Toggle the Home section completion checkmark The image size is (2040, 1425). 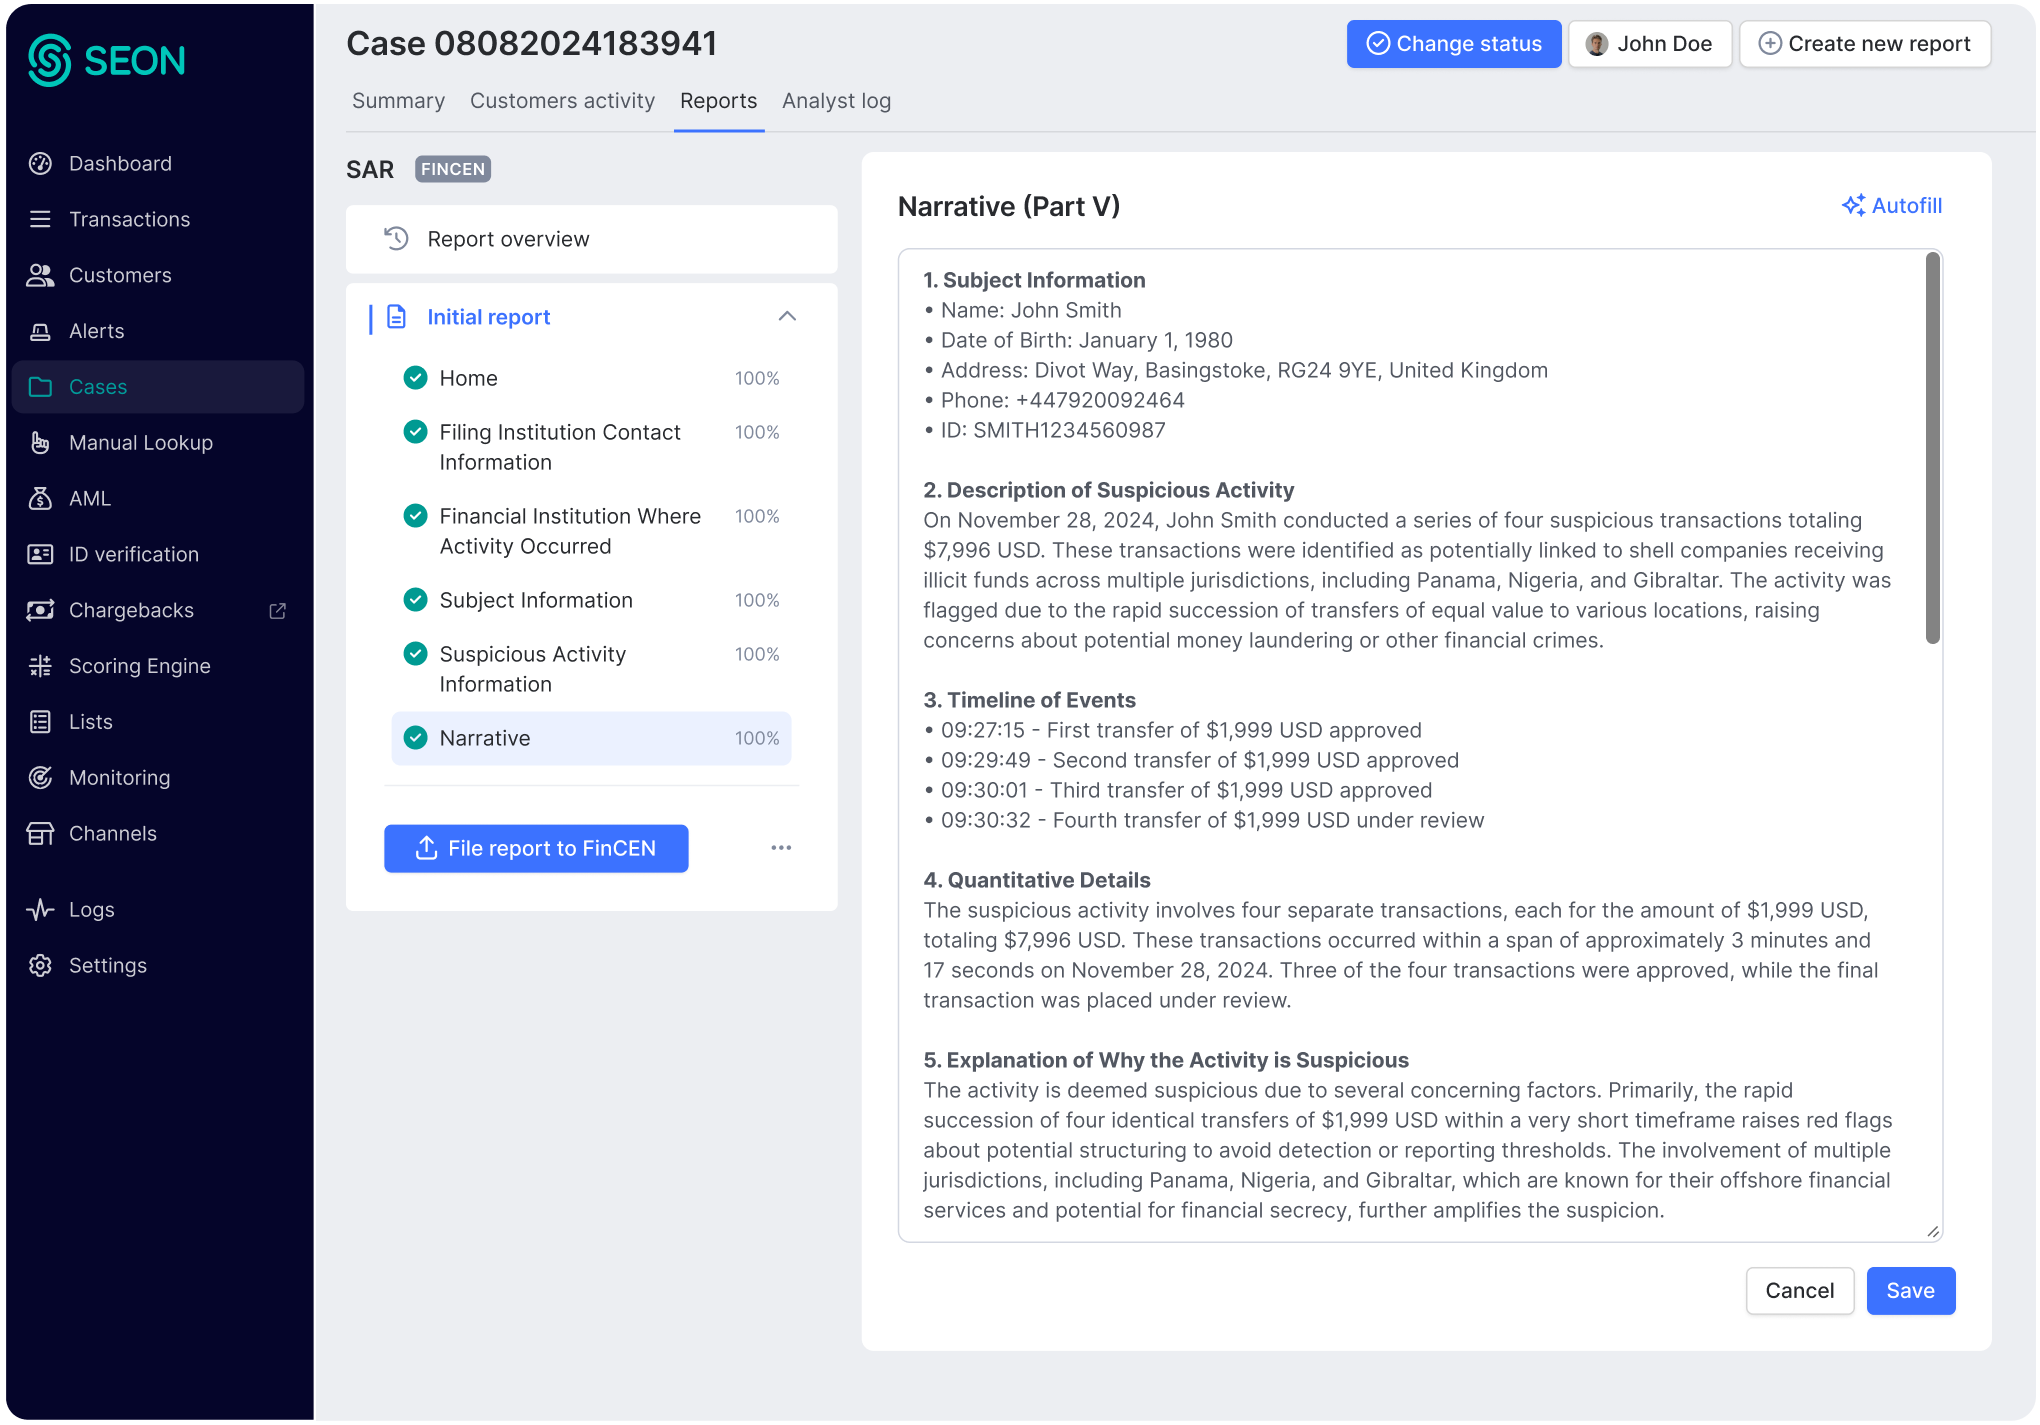coord(415,378)
